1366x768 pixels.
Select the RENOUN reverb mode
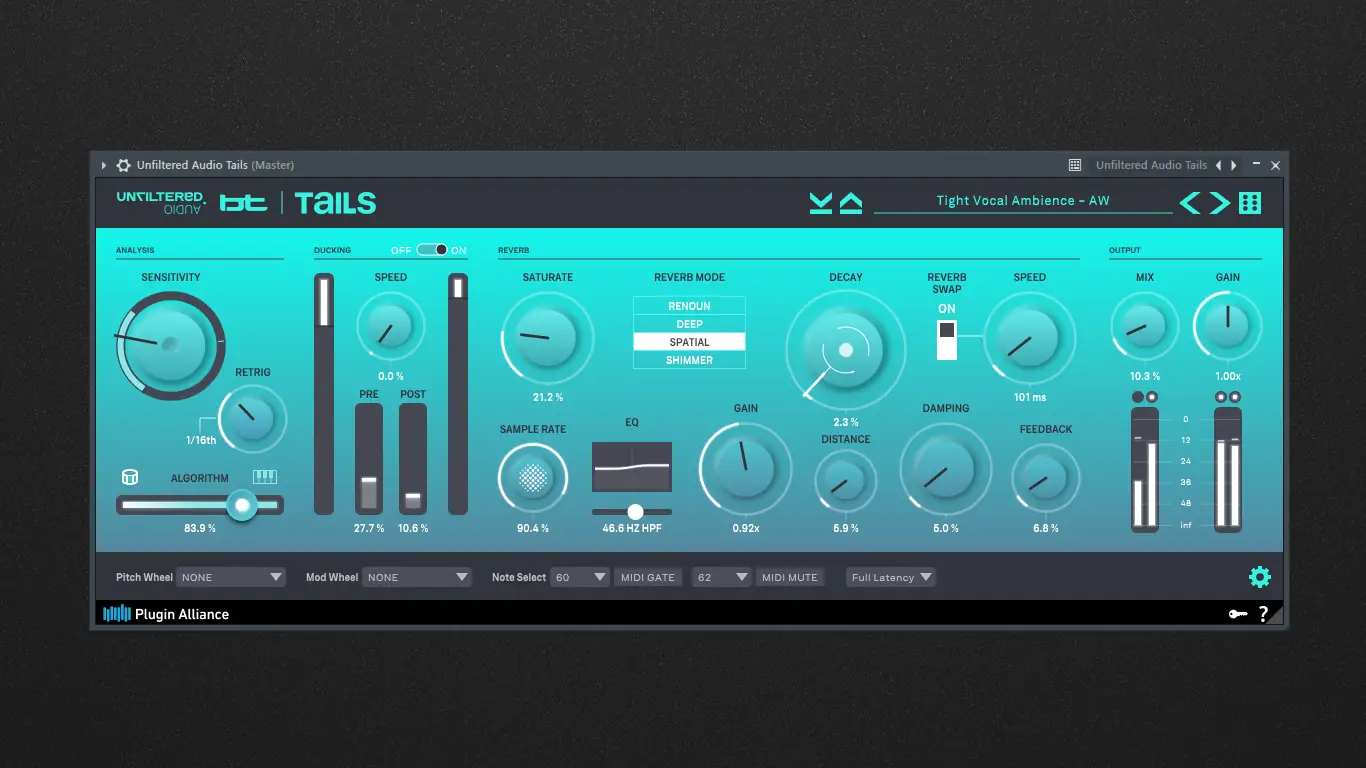689,306
